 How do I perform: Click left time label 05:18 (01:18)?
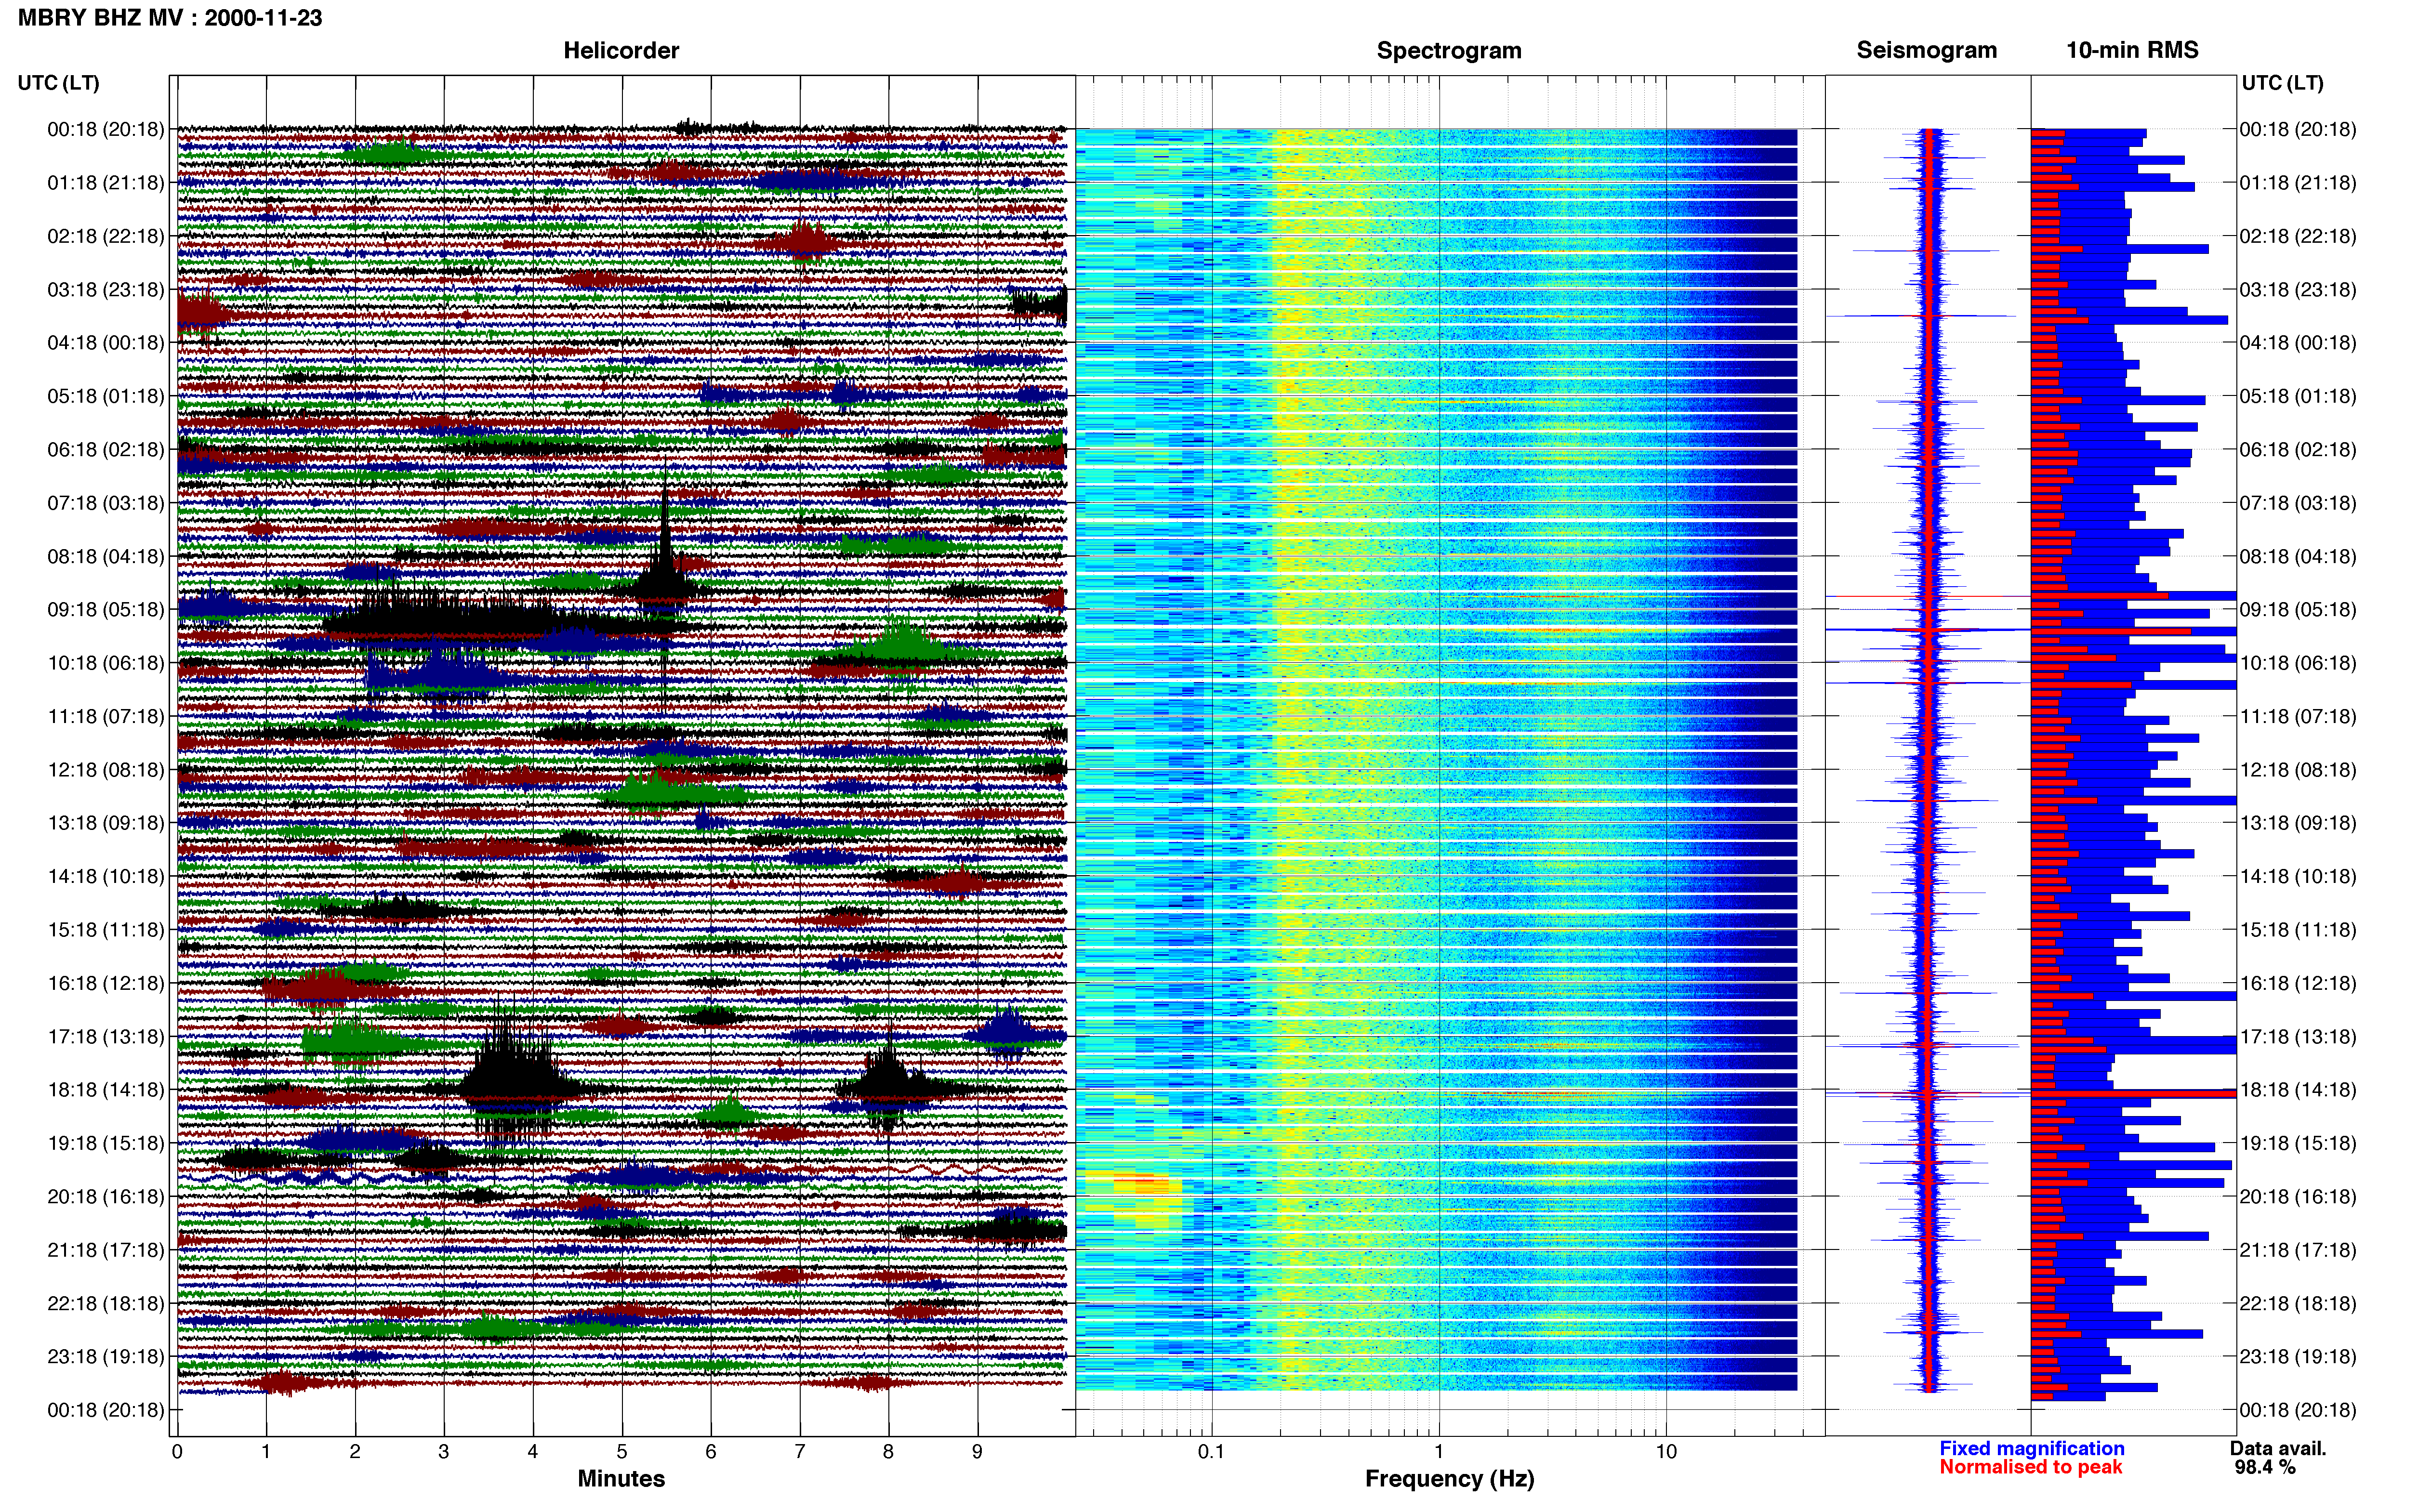(106, 396)
